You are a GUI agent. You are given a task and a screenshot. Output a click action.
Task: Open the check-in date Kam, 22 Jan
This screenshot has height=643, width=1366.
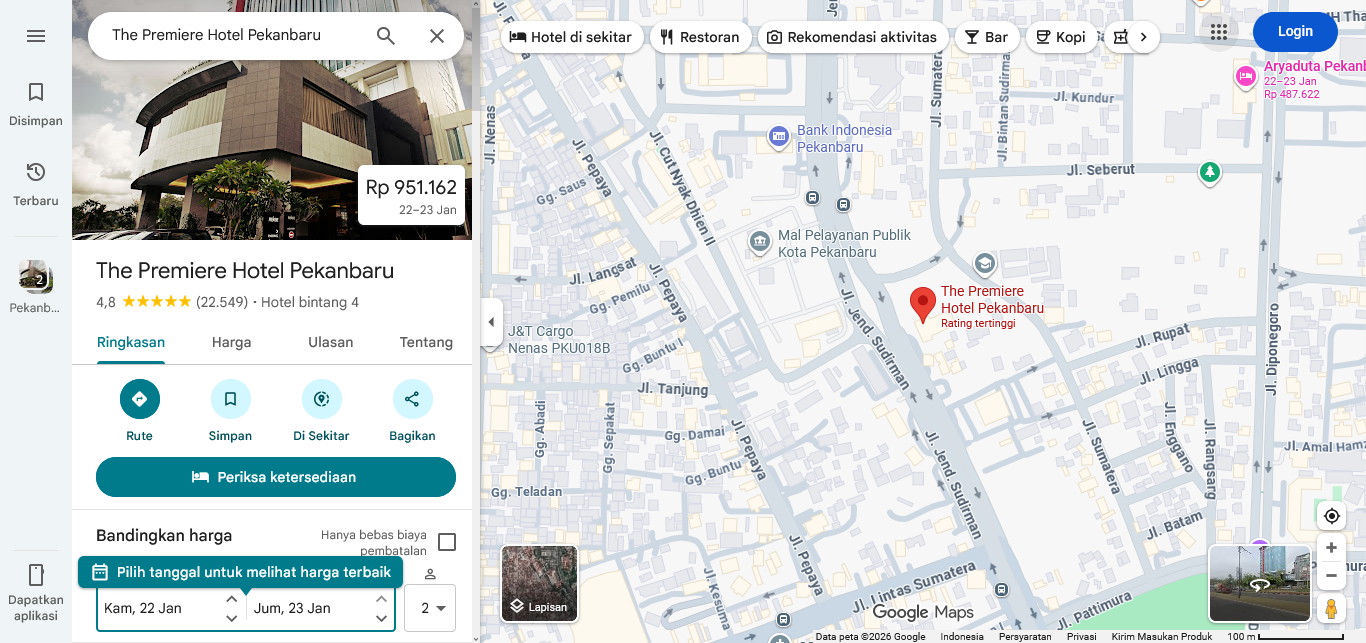(160, 608)
